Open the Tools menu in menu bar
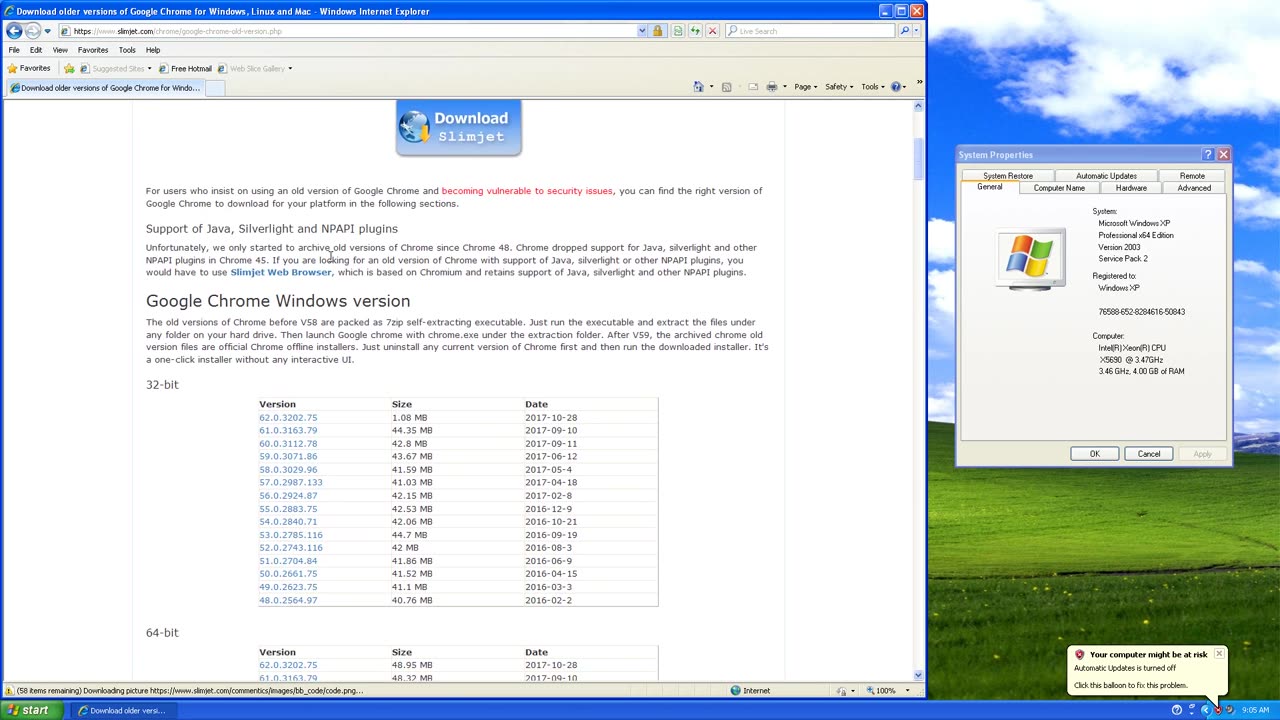 click(x=127, y=50)
